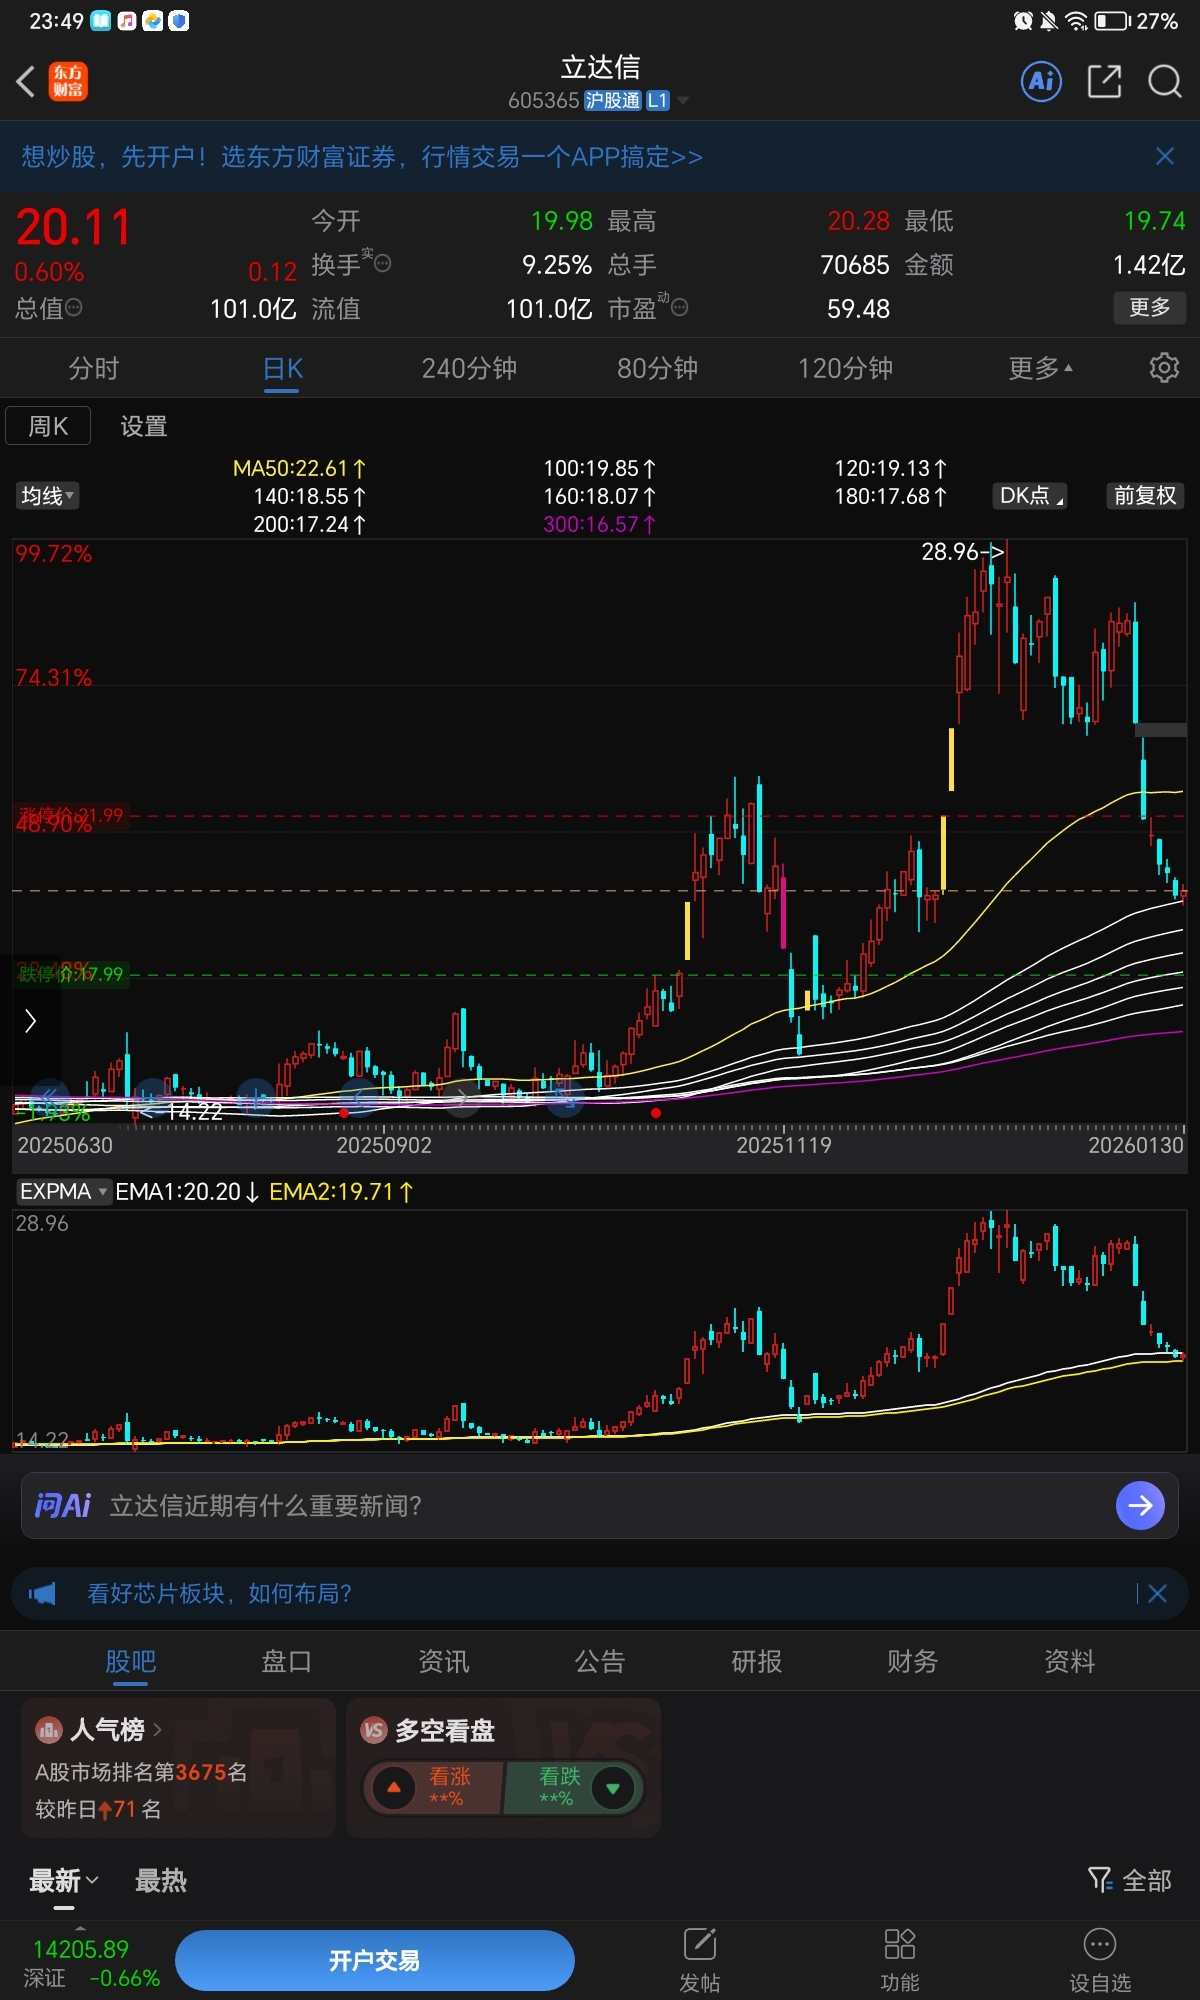The height and width of the screenshot is (2000, 1200).
Task: Tap the VS 多空看盘 icon
Action: point(374,1730)
